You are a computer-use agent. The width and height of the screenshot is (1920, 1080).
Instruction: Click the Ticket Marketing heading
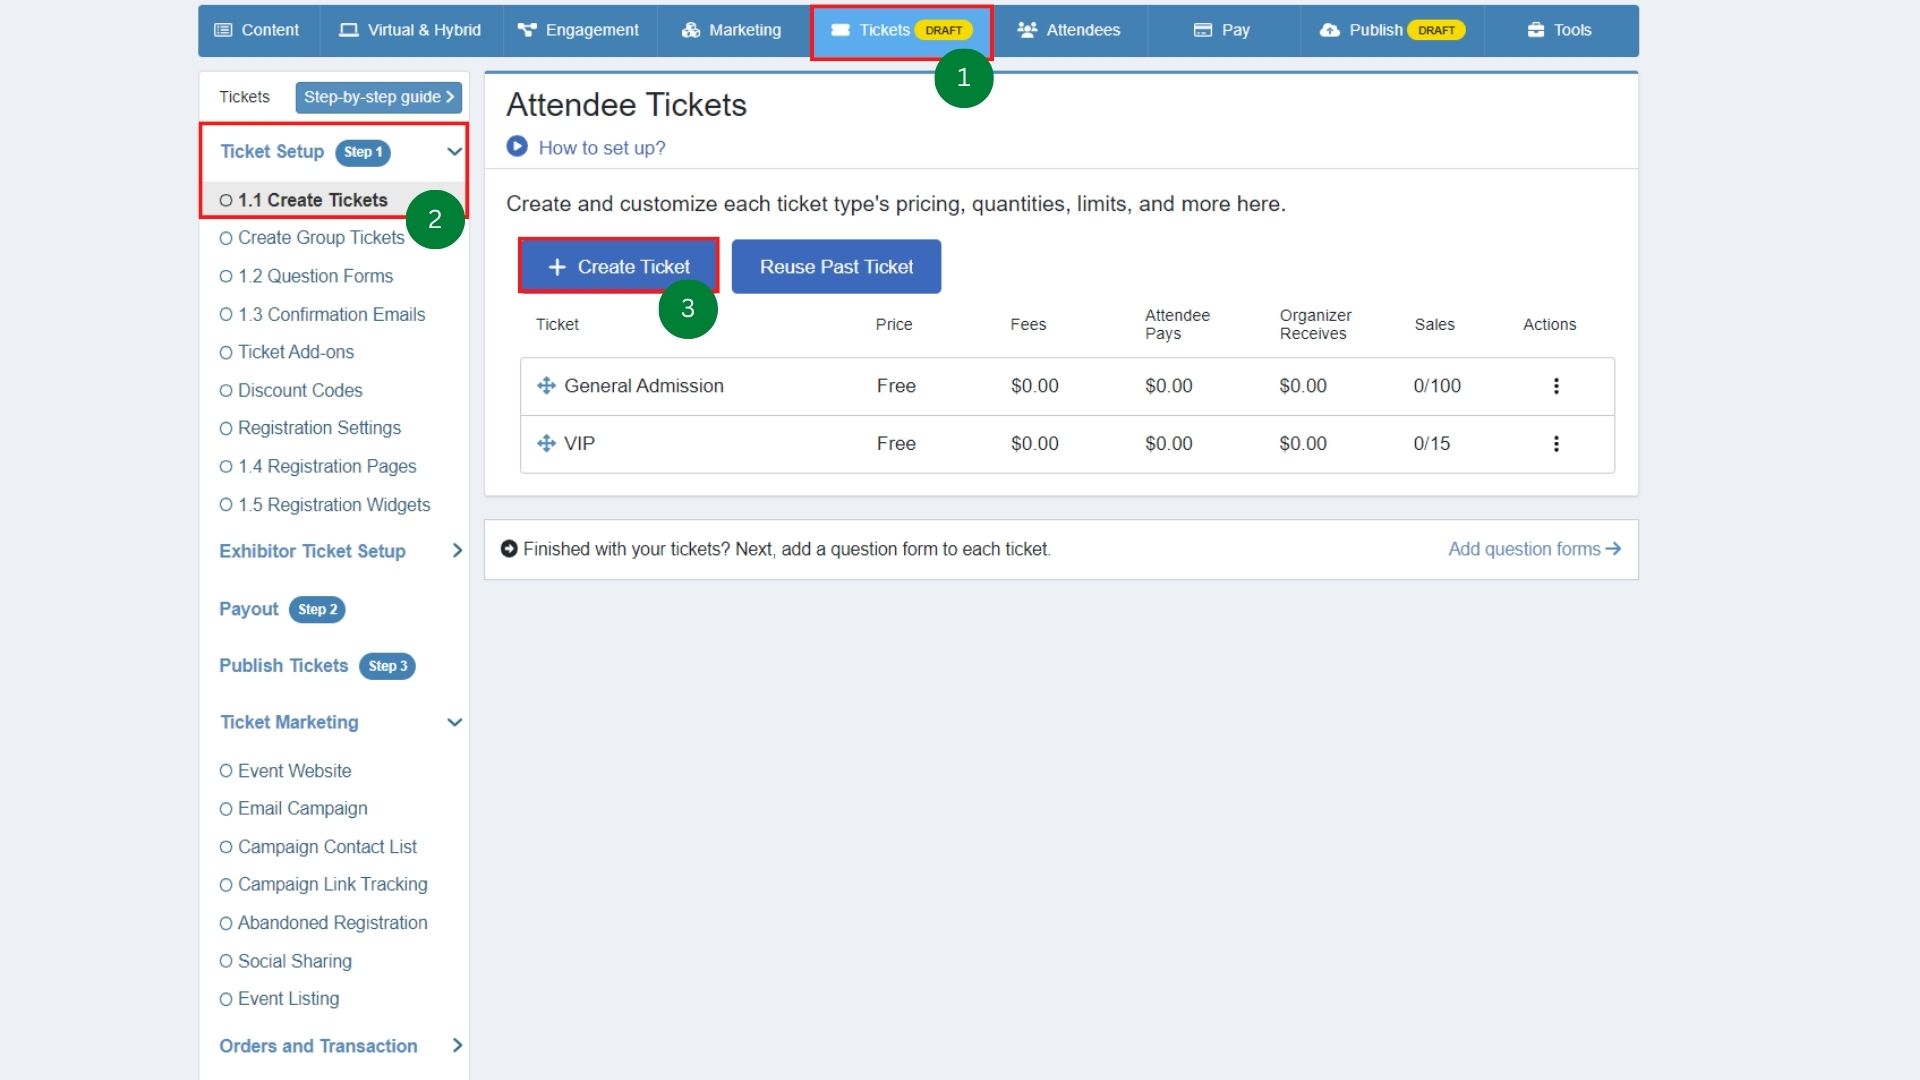[289, 722]
